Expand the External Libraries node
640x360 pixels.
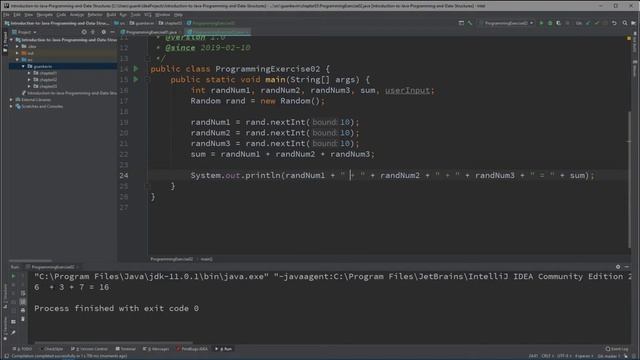pyautogui.click(x=11, y=100)
